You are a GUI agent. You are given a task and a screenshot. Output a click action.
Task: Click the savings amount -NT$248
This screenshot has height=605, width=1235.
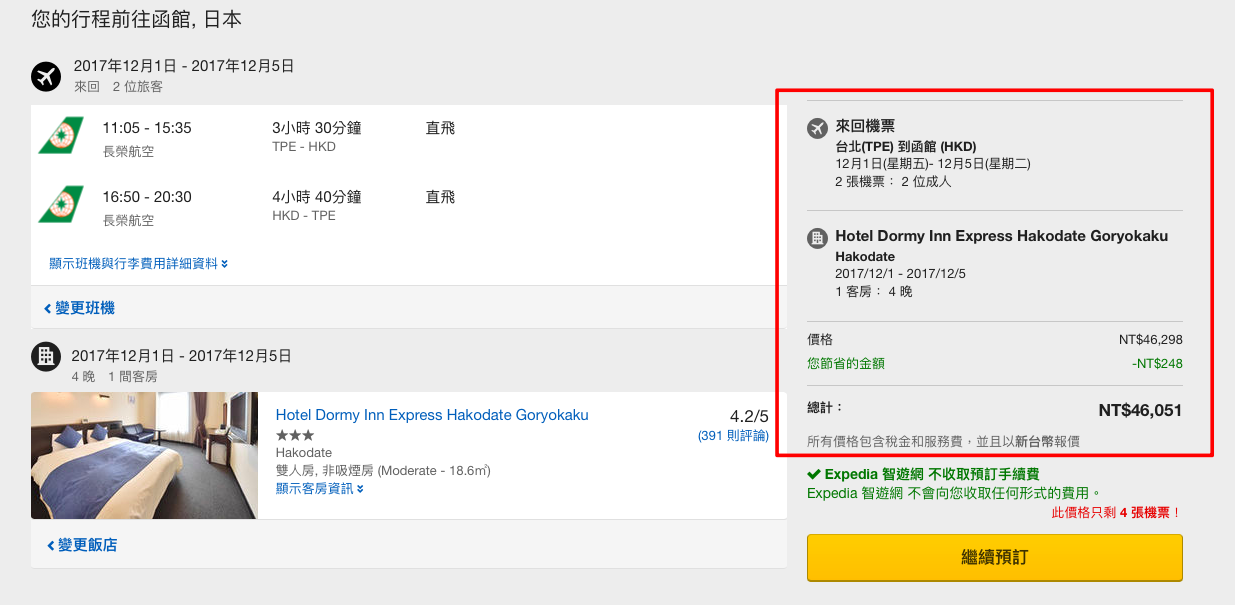click(x=1158, y=364)
